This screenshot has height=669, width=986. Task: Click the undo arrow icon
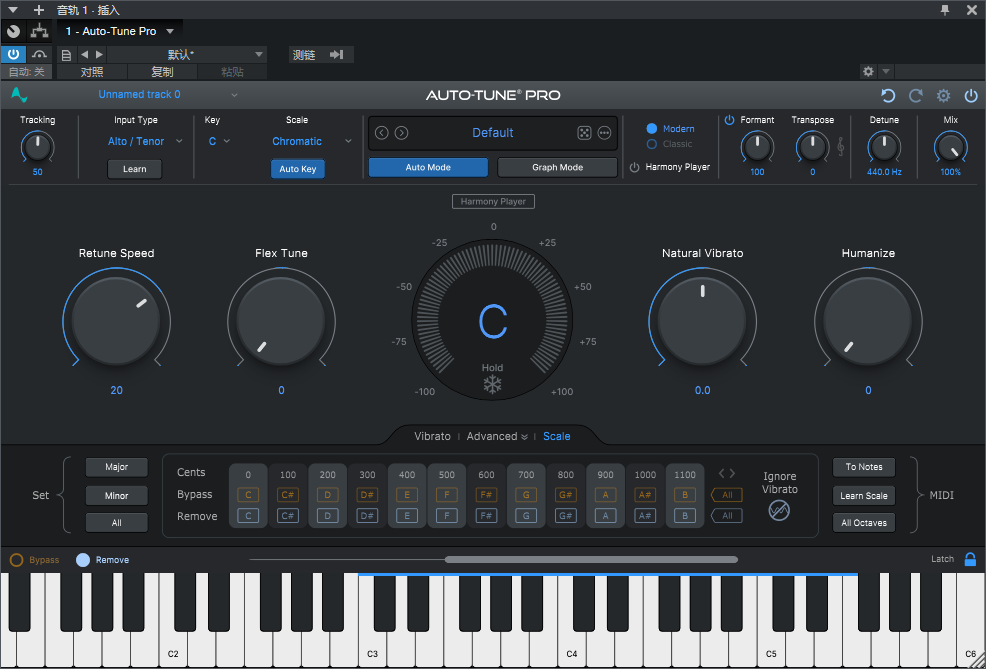click(888, 96)
